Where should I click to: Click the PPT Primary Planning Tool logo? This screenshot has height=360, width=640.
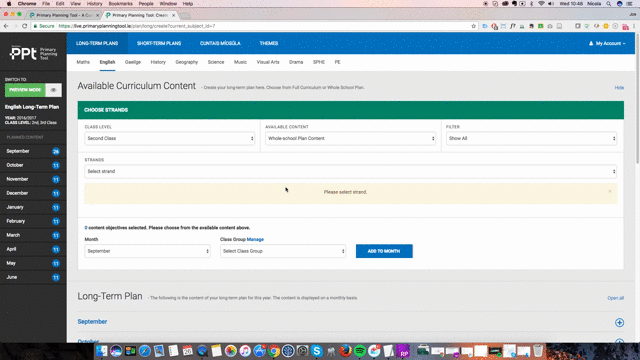(x=33, y=53)
